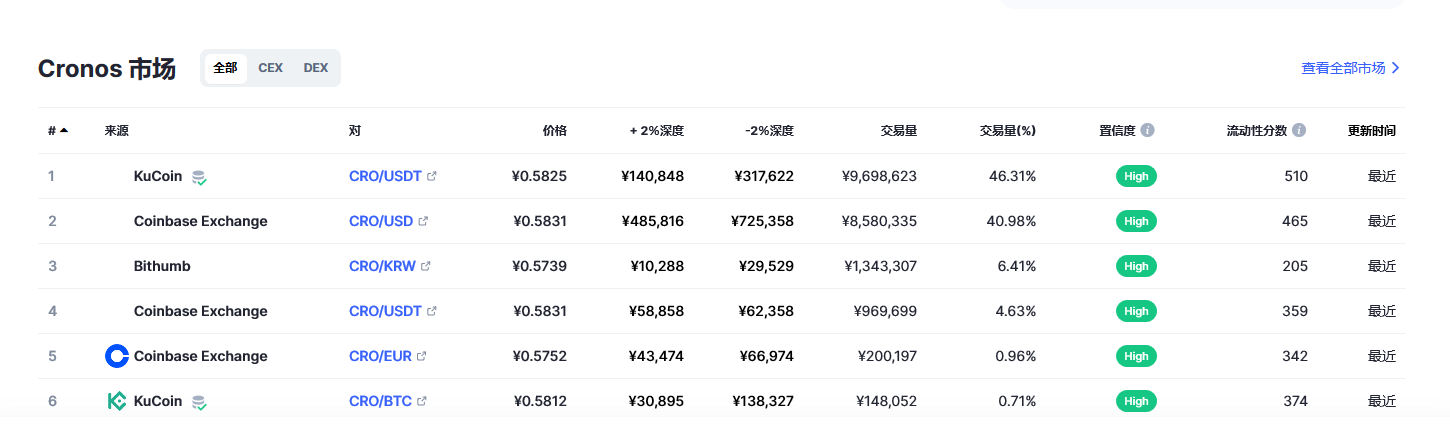Open the CRO/KRW pair link

(x=382, y=266)
